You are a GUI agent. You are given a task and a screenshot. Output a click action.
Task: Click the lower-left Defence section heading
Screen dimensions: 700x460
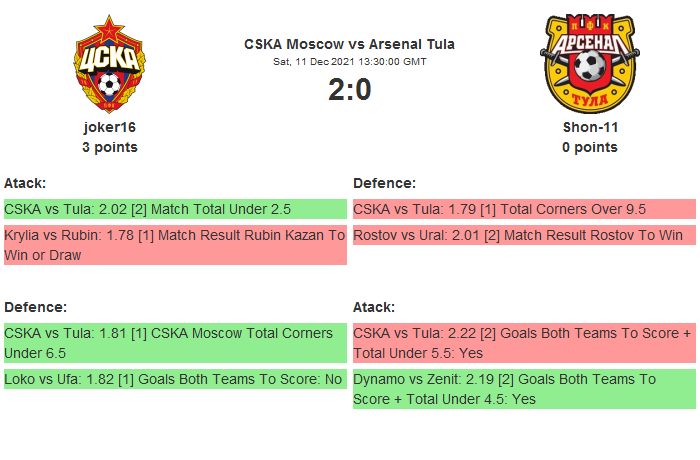(x=35, y=307)
